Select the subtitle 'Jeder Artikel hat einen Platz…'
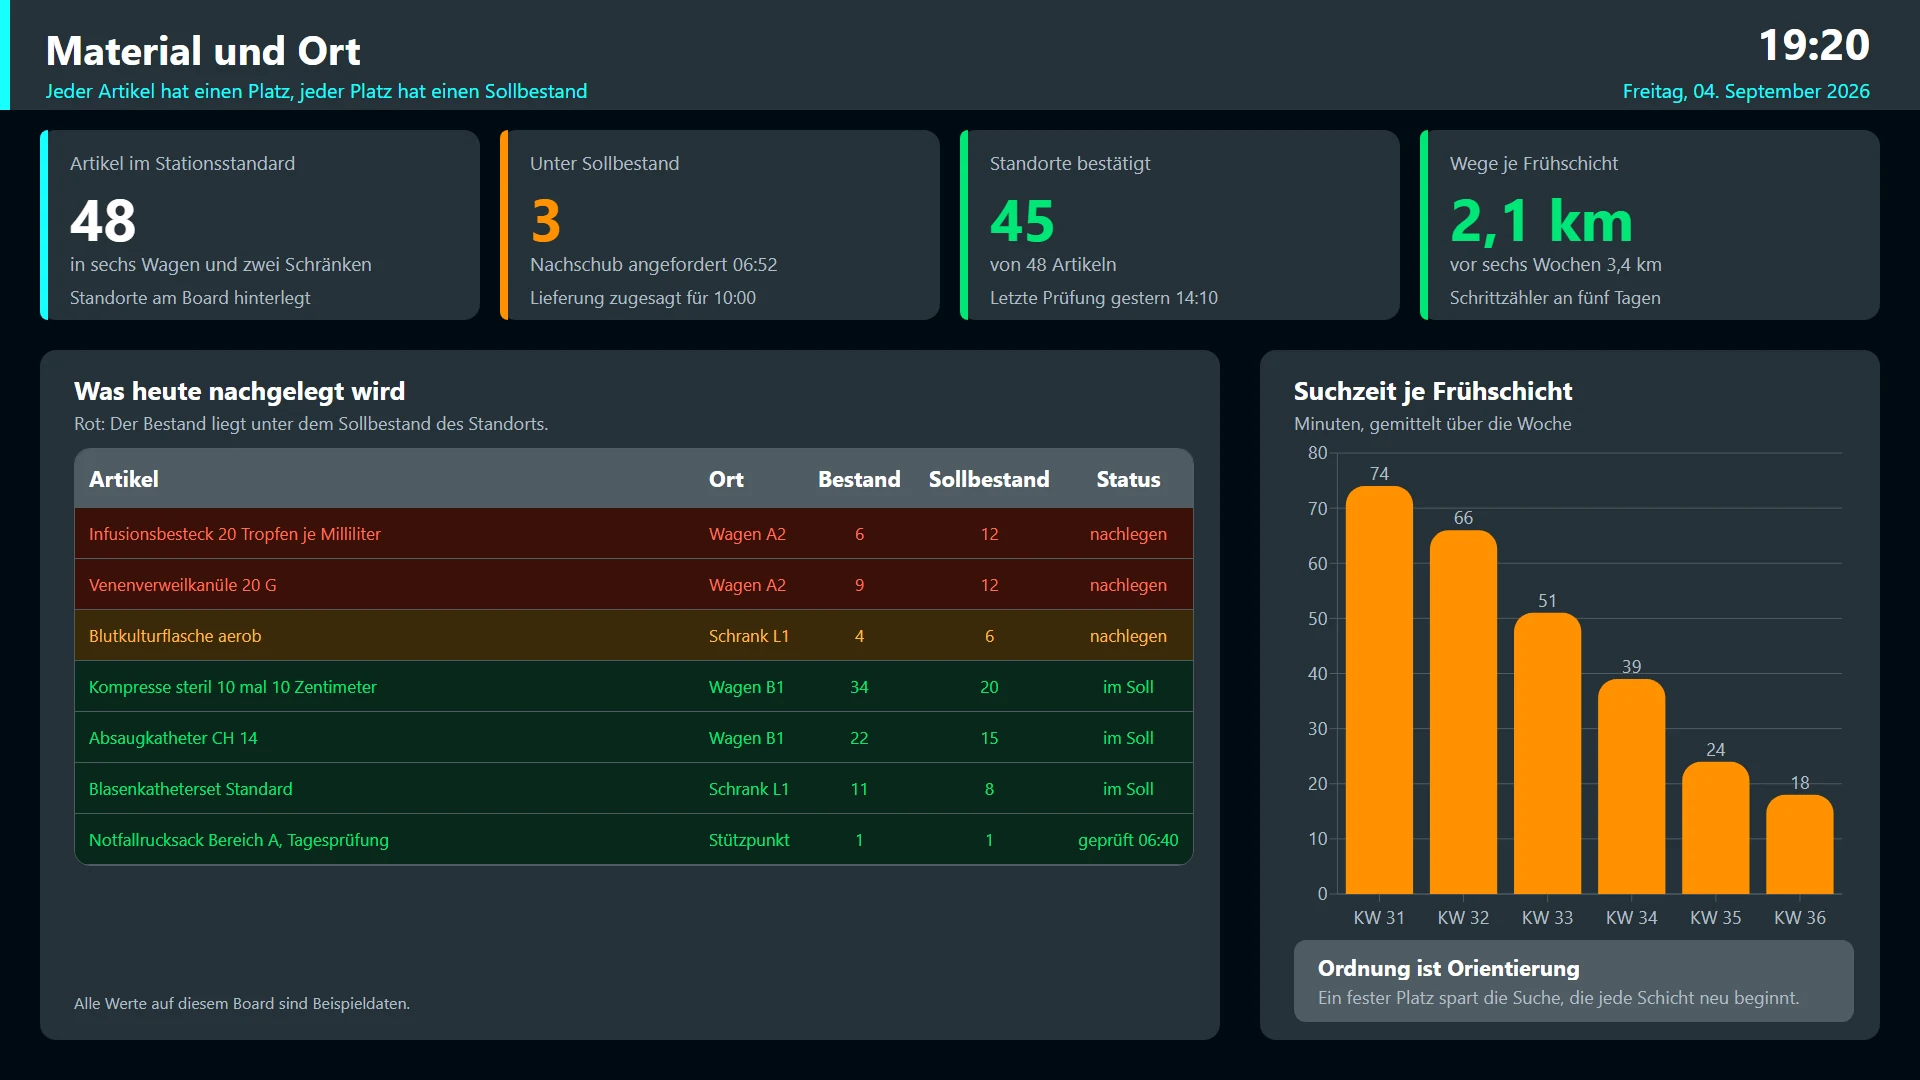The width and height of the screenshot is (1920, 1080). [x=316, y=91]
